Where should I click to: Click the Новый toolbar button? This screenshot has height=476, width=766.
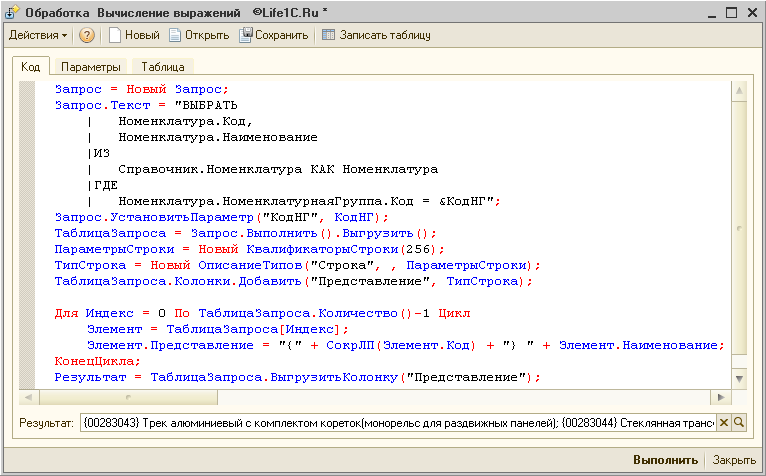tap(134, 35)
